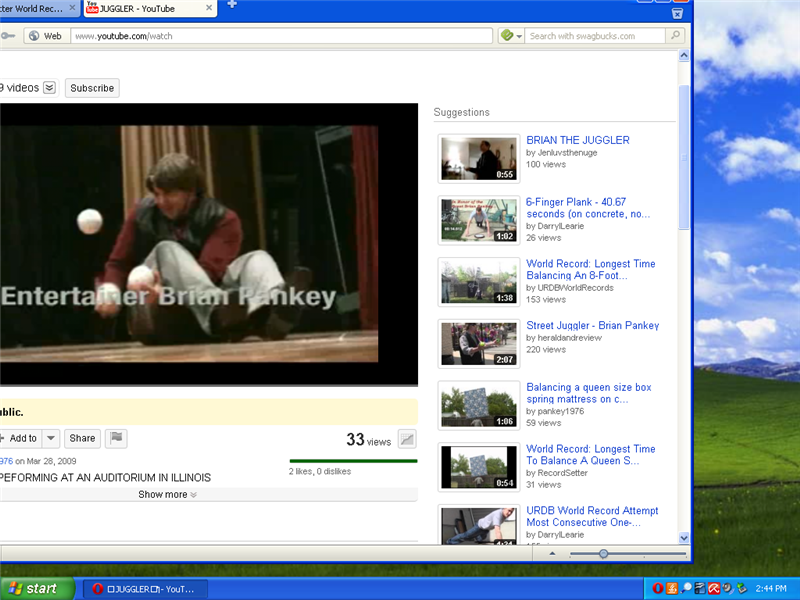Click the speaker volume tray icon
Screen dimensions: 800x600
(x=728, y=588)
